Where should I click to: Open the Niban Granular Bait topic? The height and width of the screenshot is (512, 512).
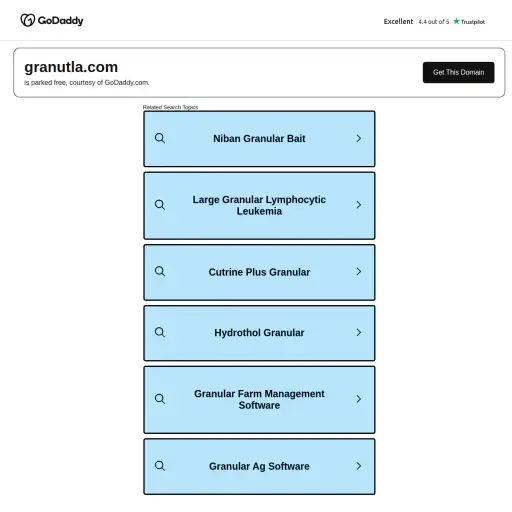tap(259, 139)
